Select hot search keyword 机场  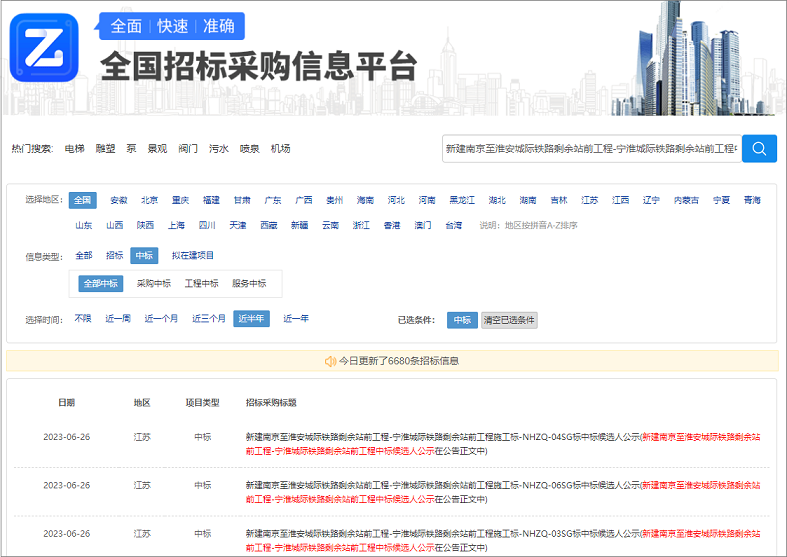click(x=280, y=148)
